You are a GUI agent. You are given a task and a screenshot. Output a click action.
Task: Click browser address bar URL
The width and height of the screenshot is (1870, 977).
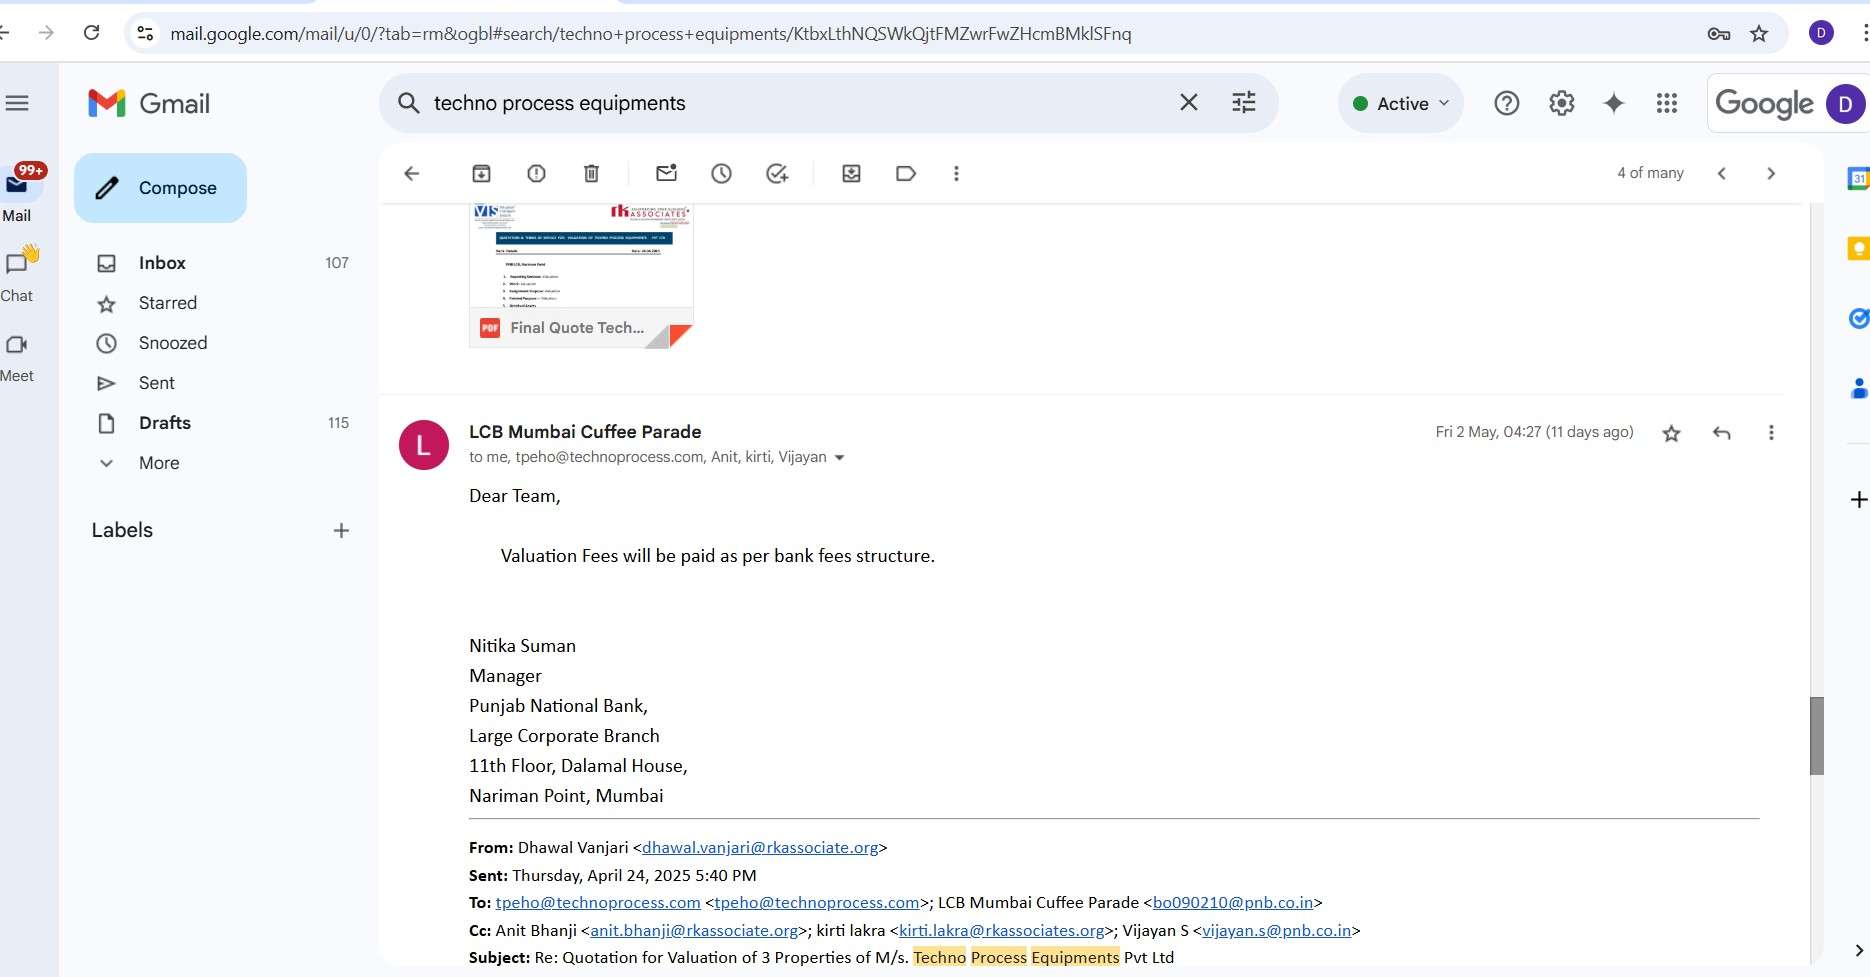[650, 34]
